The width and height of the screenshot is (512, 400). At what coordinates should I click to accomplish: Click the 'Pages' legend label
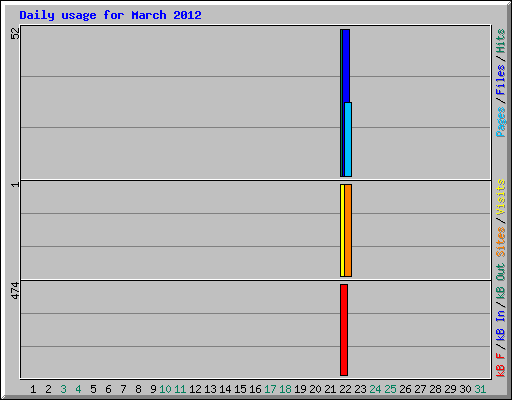pyautogui.click(x=501, y=122)
